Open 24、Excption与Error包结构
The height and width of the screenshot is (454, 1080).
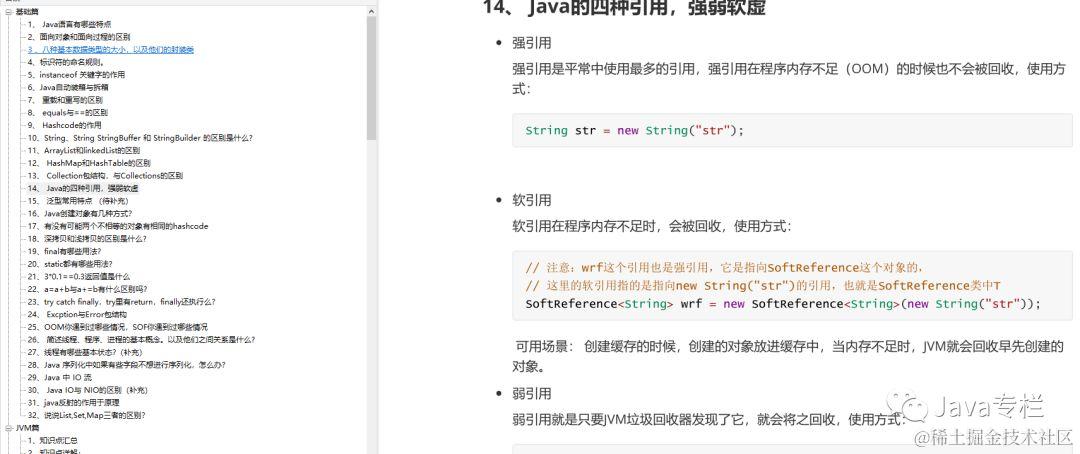(76, 315)
